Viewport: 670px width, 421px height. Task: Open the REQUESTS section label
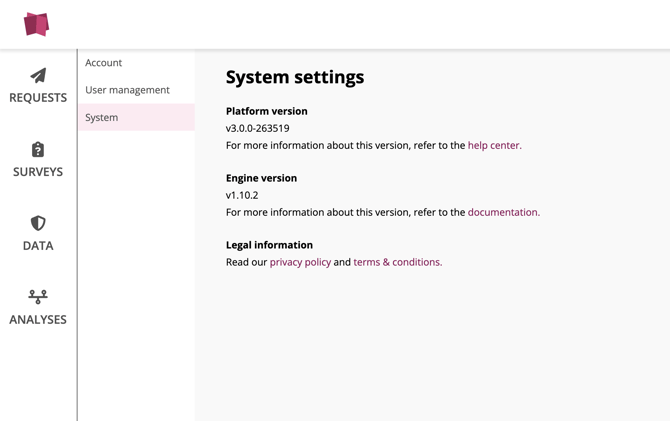(38, 98)
